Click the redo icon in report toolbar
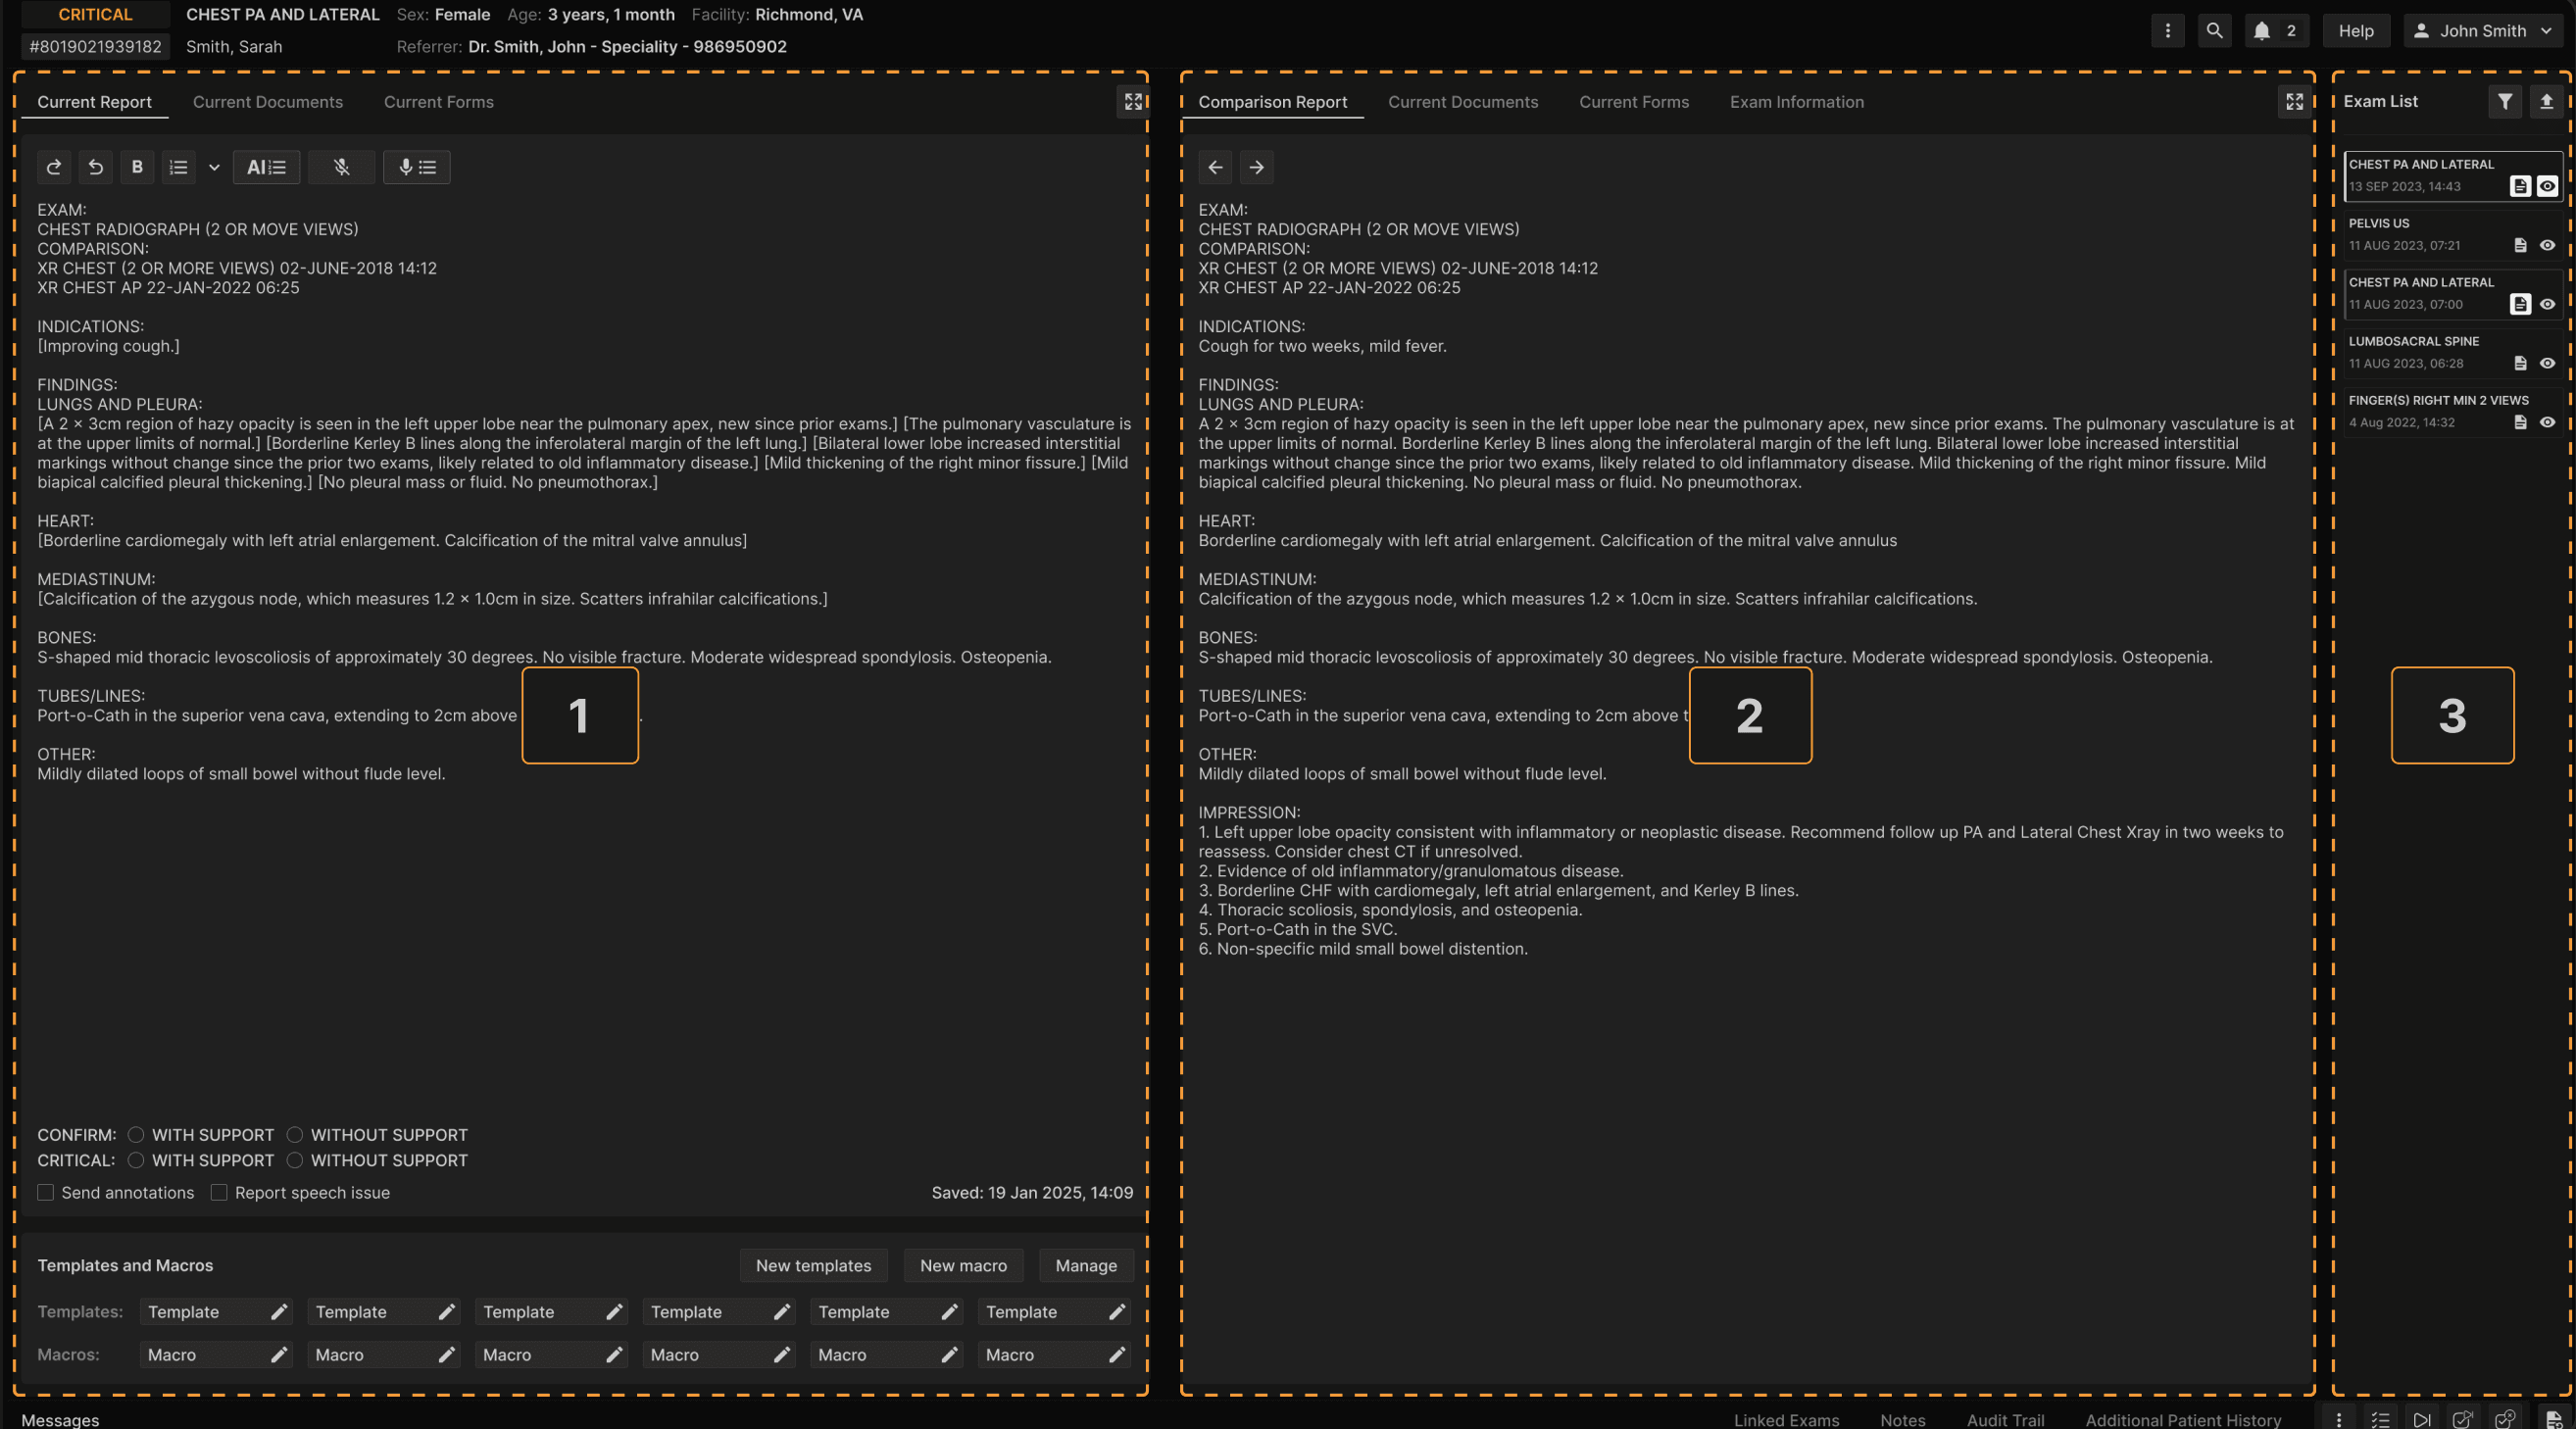The width and height of the screenshot is (2576, 1429). [54, 167]
